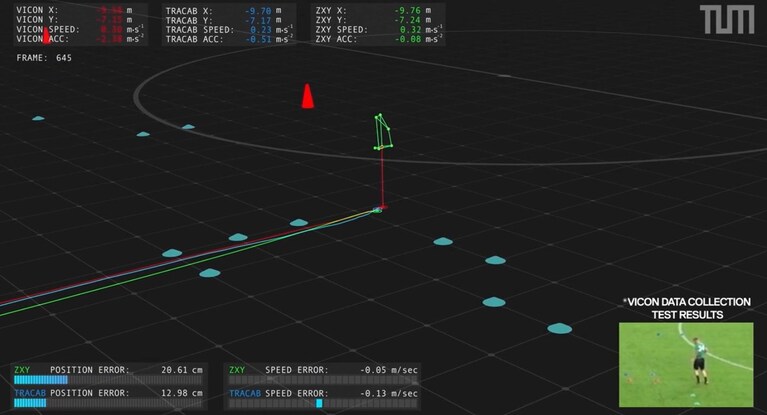Click the 20.61 cm position error value
Image resolution: width=767 pixels, height=415 pixels.
click(182, 370)
